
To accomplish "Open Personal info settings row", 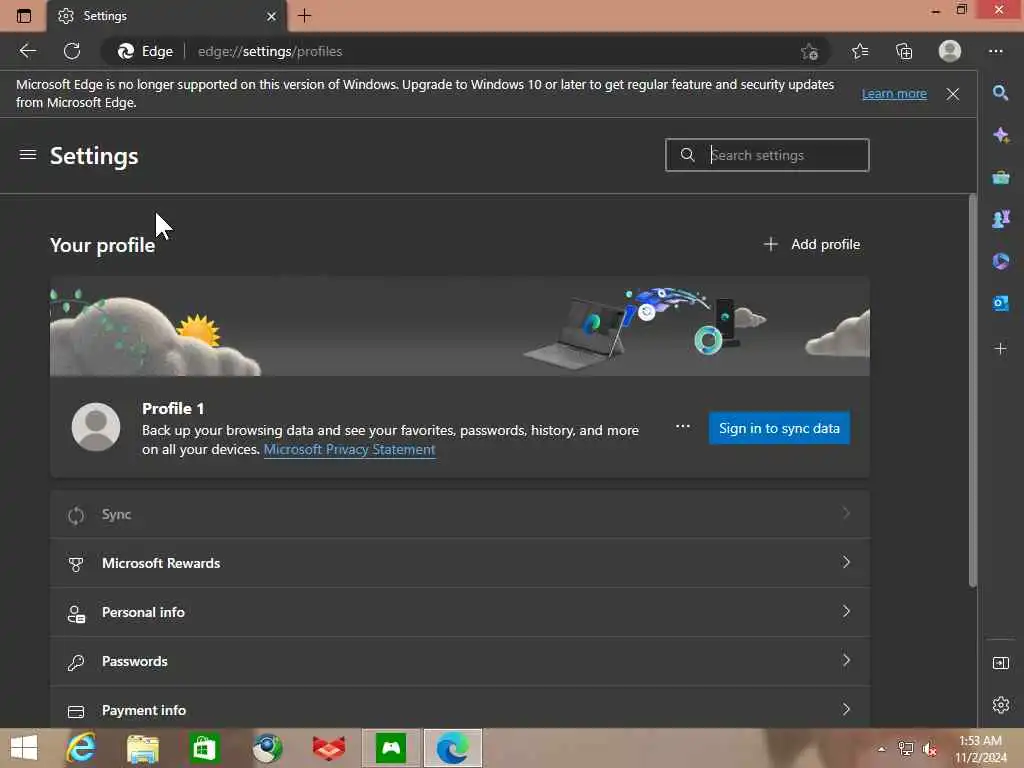I will pos(460,612).
